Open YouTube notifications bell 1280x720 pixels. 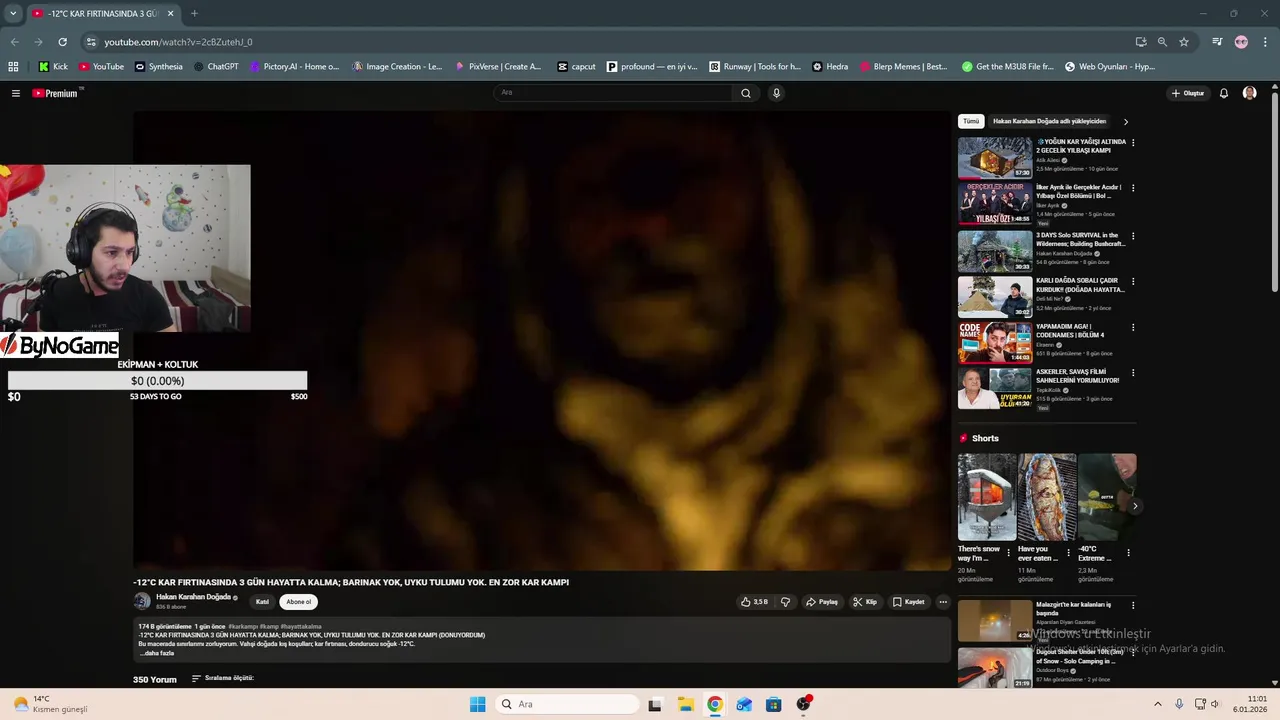pyautogui.click(x=1223, y=93)
